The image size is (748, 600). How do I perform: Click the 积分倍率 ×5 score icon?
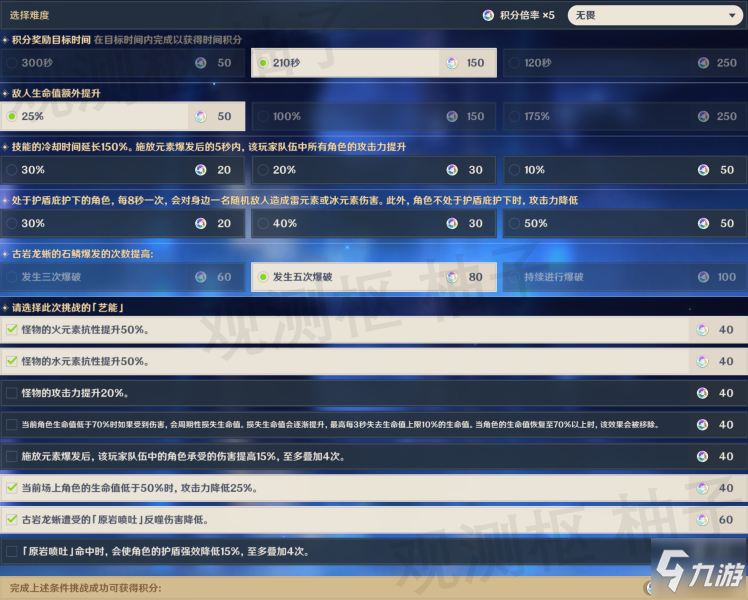488,15
